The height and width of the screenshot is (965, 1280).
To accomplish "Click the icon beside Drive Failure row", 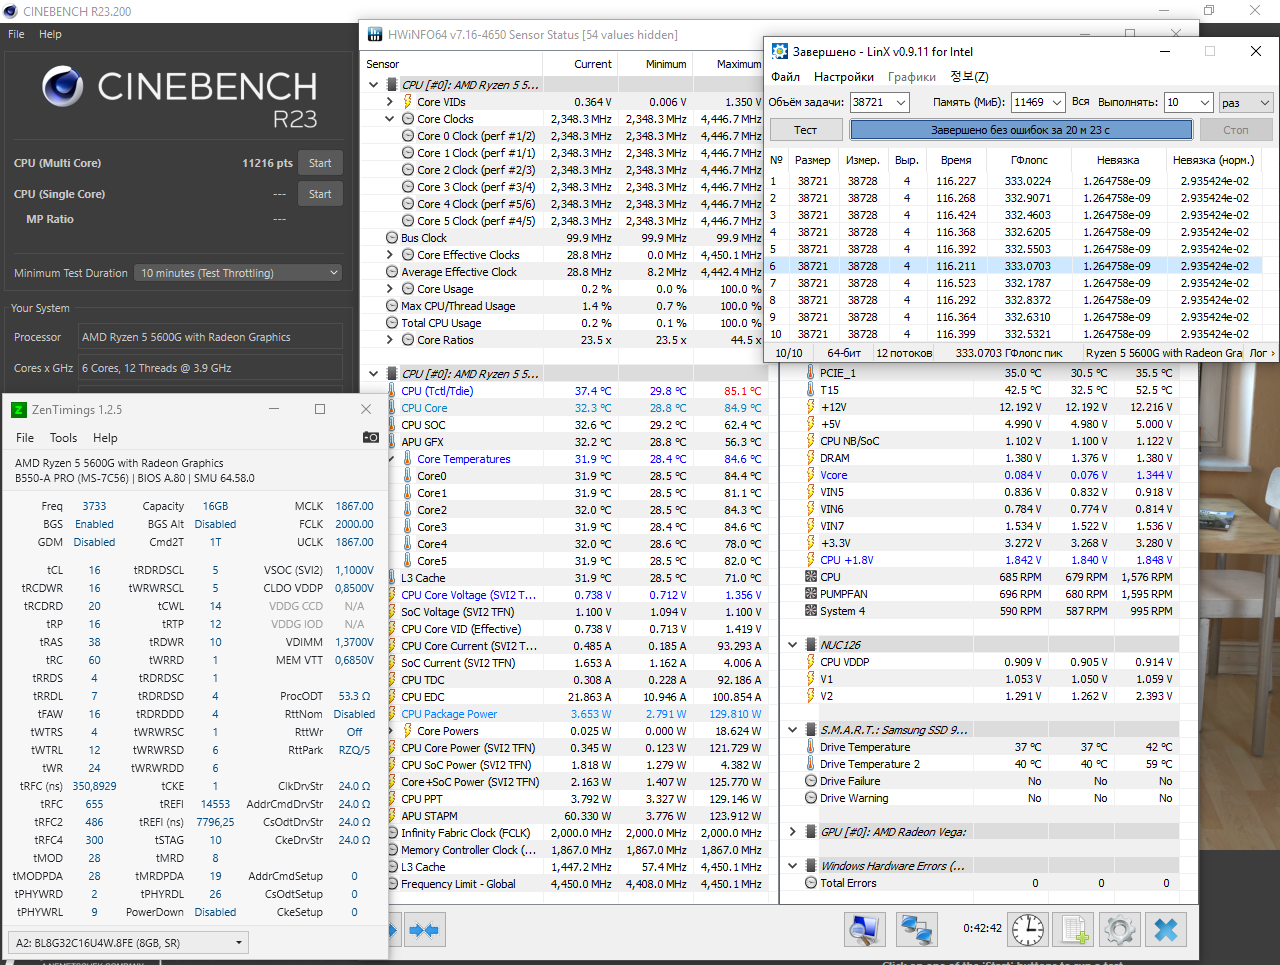I will tap(811, 781).
